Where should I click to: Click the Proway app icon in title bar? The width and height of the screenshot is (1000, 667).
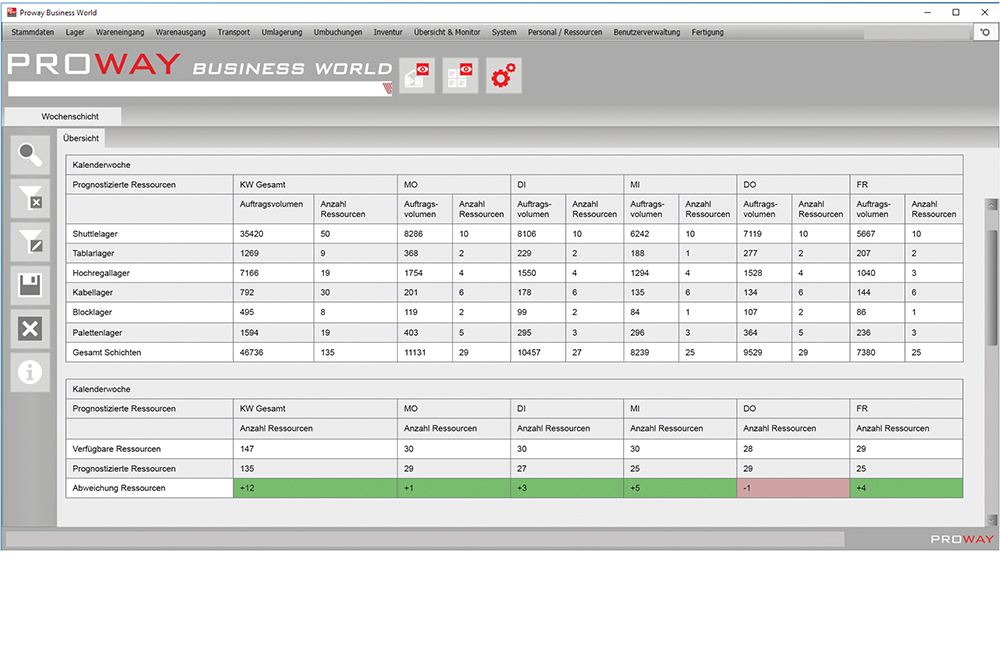(11, 12)
